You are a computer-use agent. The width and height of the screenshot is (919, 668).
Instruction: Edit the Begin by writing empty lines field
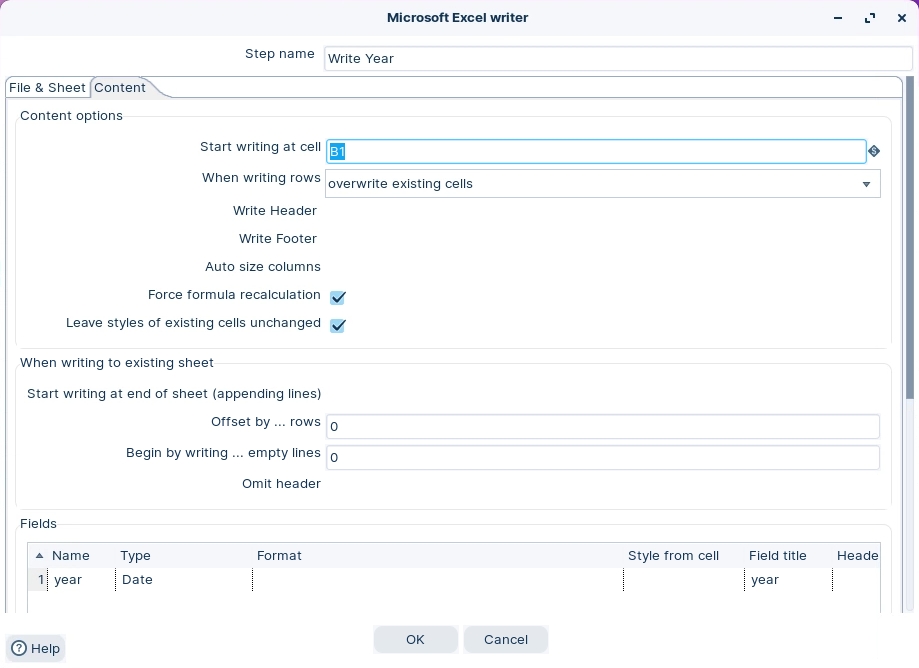(x=602, y=457)
